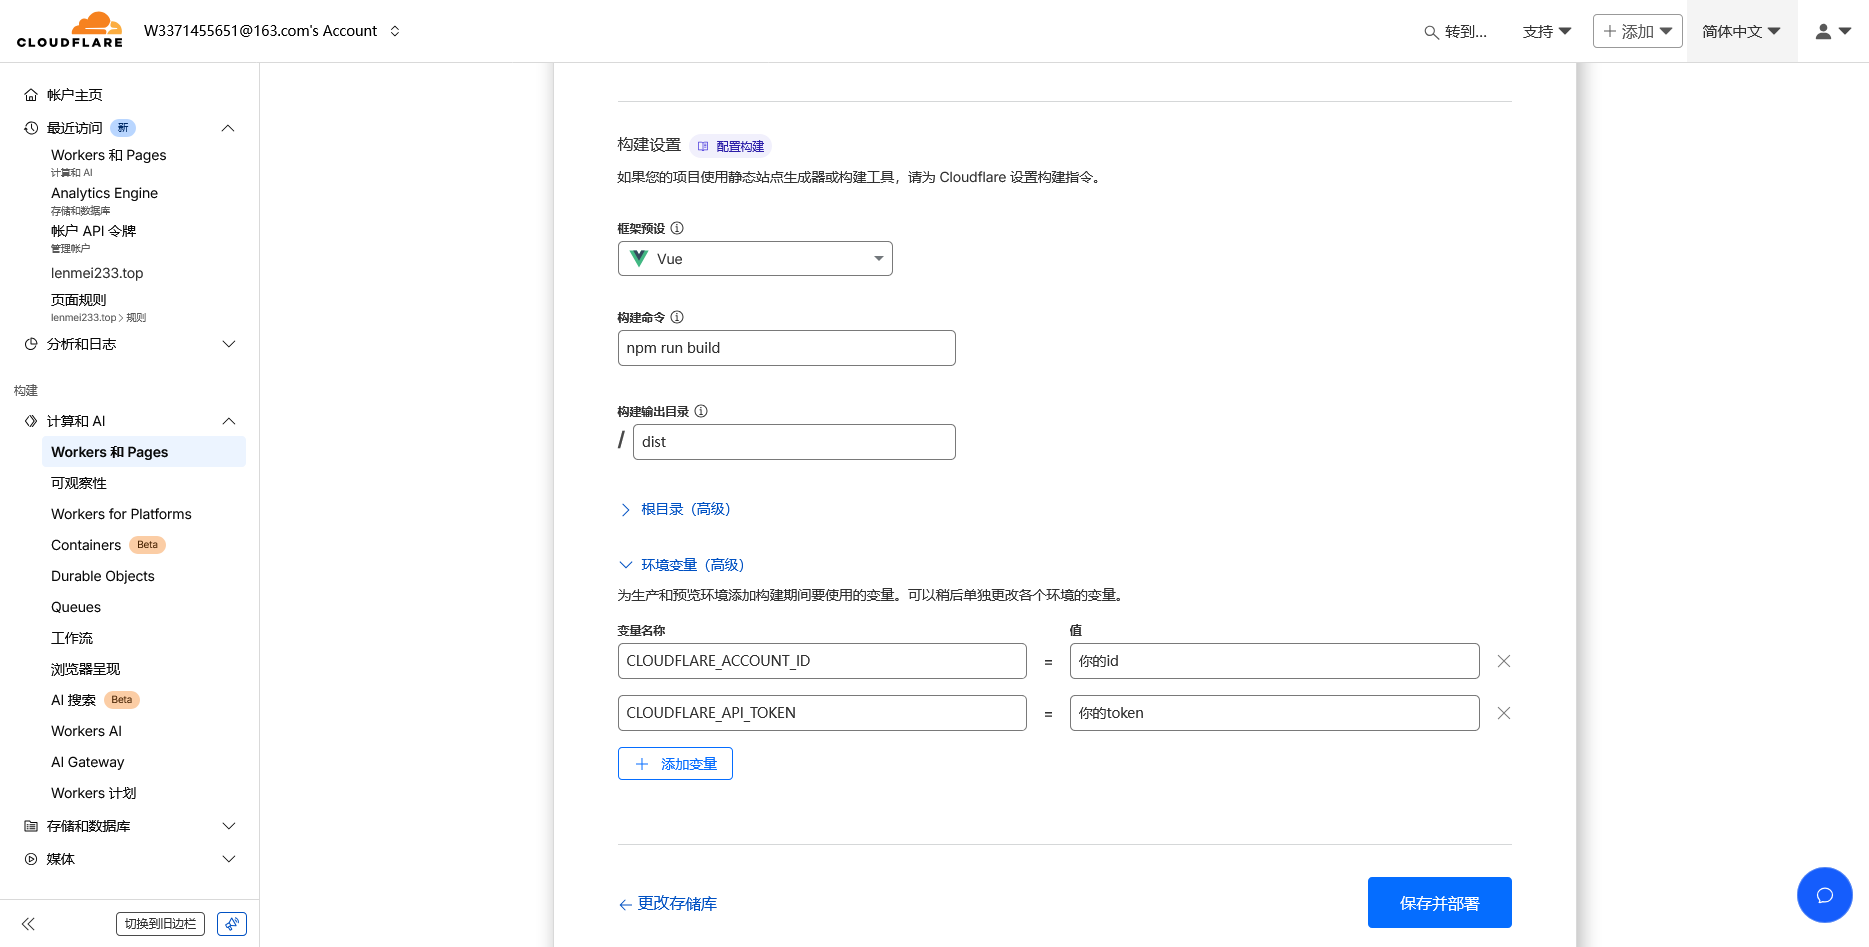The width and height of the screenshot is (1869, 947).
Task: Click the 添加变量 button
Action: coord(675,763)
